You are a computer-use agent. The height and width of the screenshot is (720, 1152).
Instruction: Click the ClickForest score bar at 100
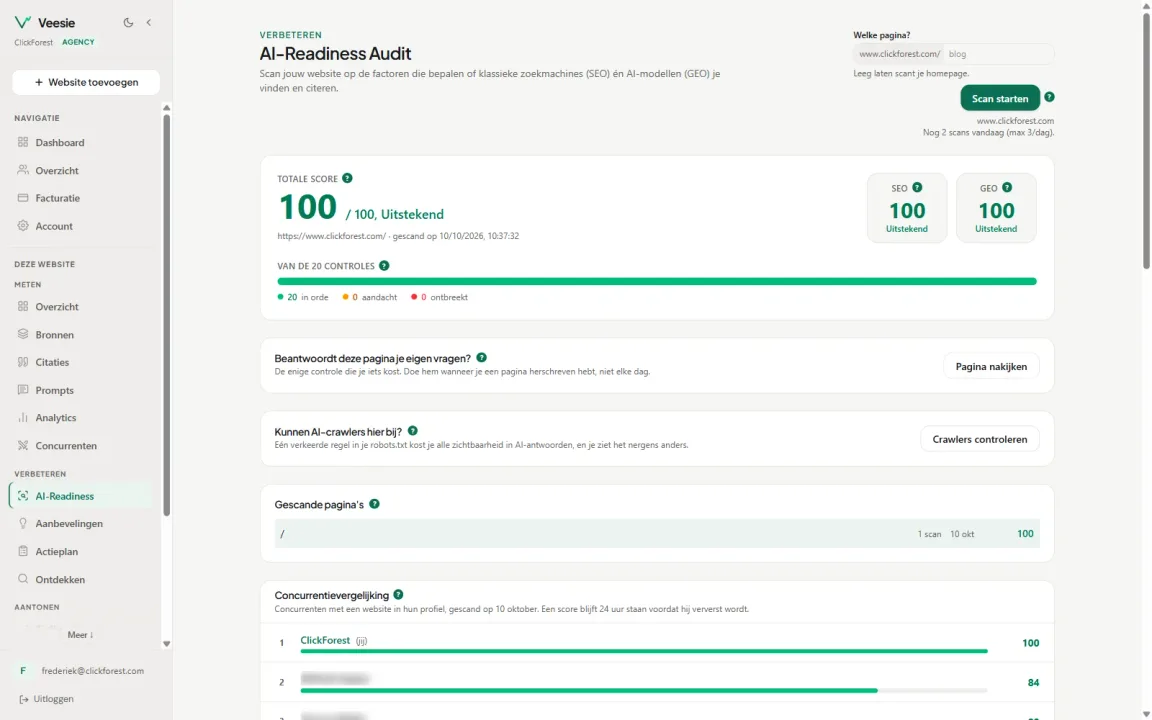tap(644, 651)
